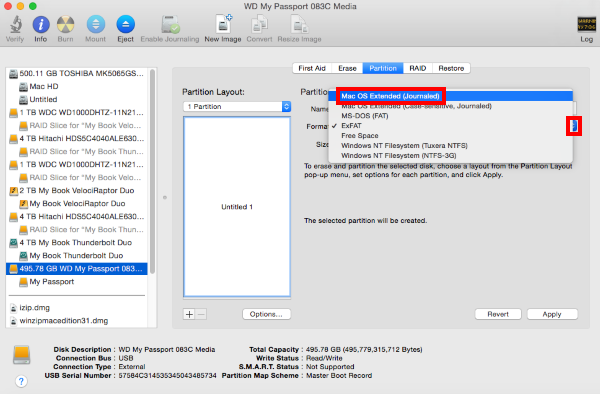Click the Enable Journaling icon
600x394 pixels.
pos(170,24)
